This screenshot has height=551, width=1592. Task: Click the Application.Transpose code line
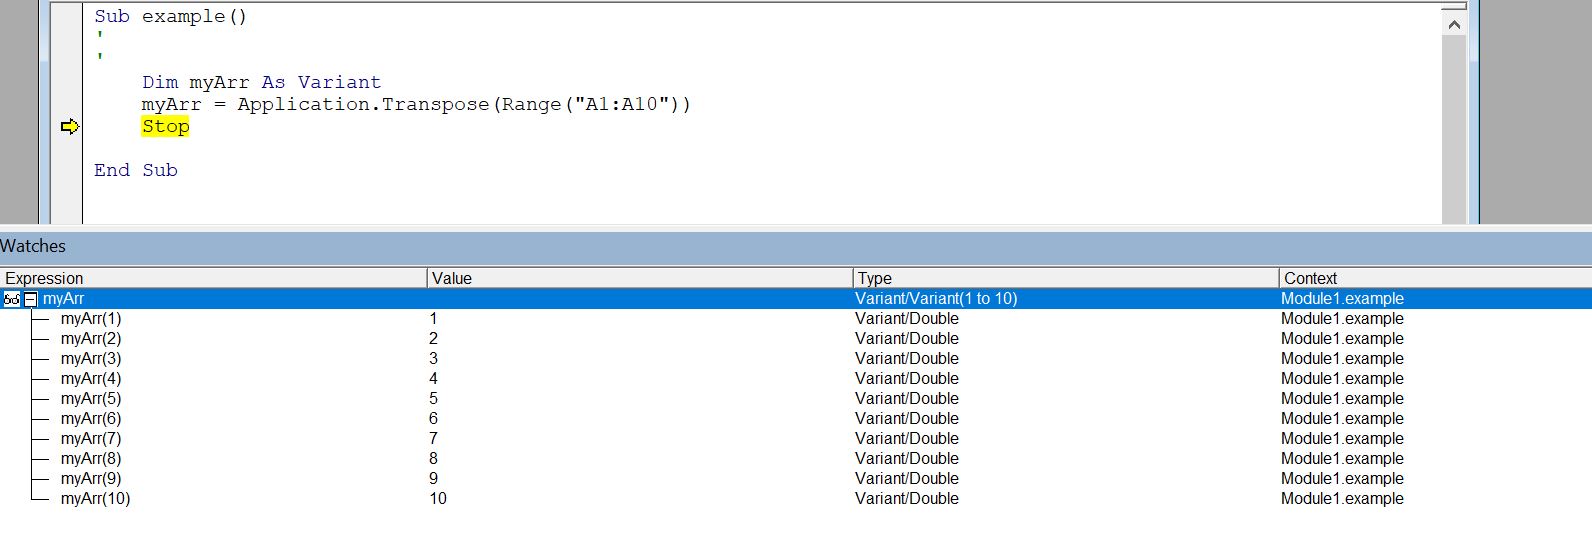click(x=415, y=105)
